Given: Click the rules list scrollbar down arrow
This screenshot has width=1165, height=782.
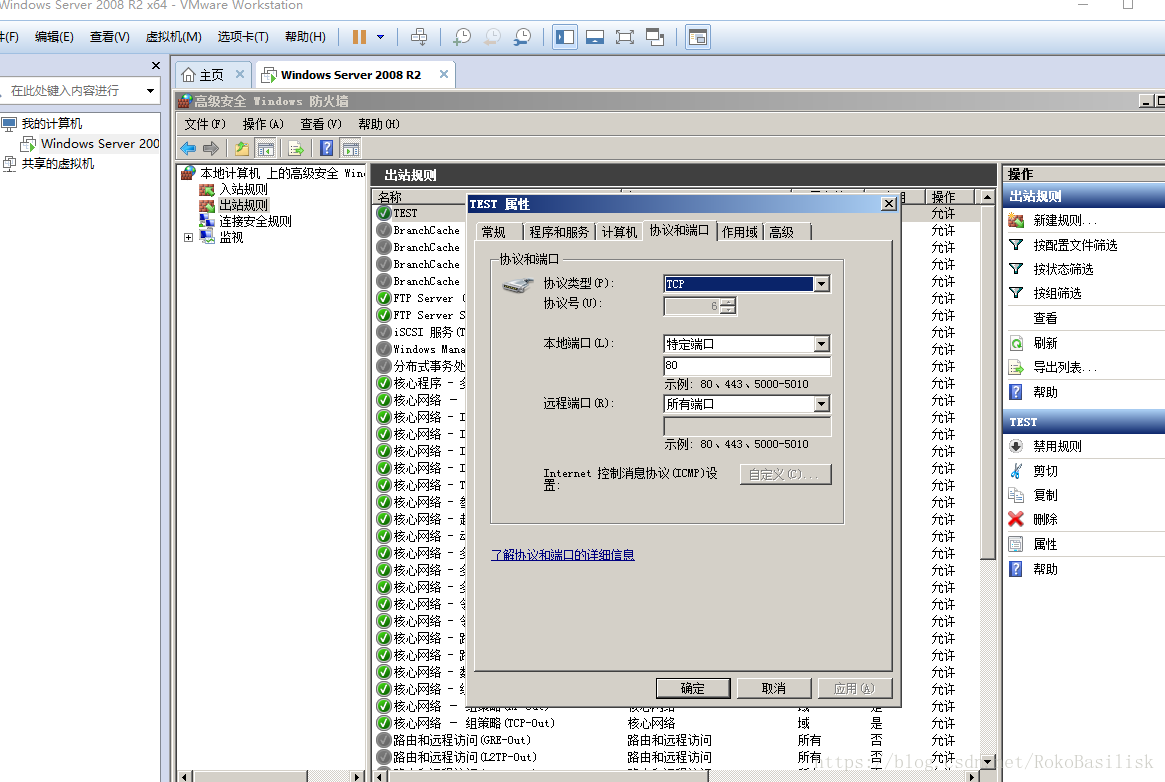Looking at the screenshot, I should pyautogui.click(x=987, y=761).
